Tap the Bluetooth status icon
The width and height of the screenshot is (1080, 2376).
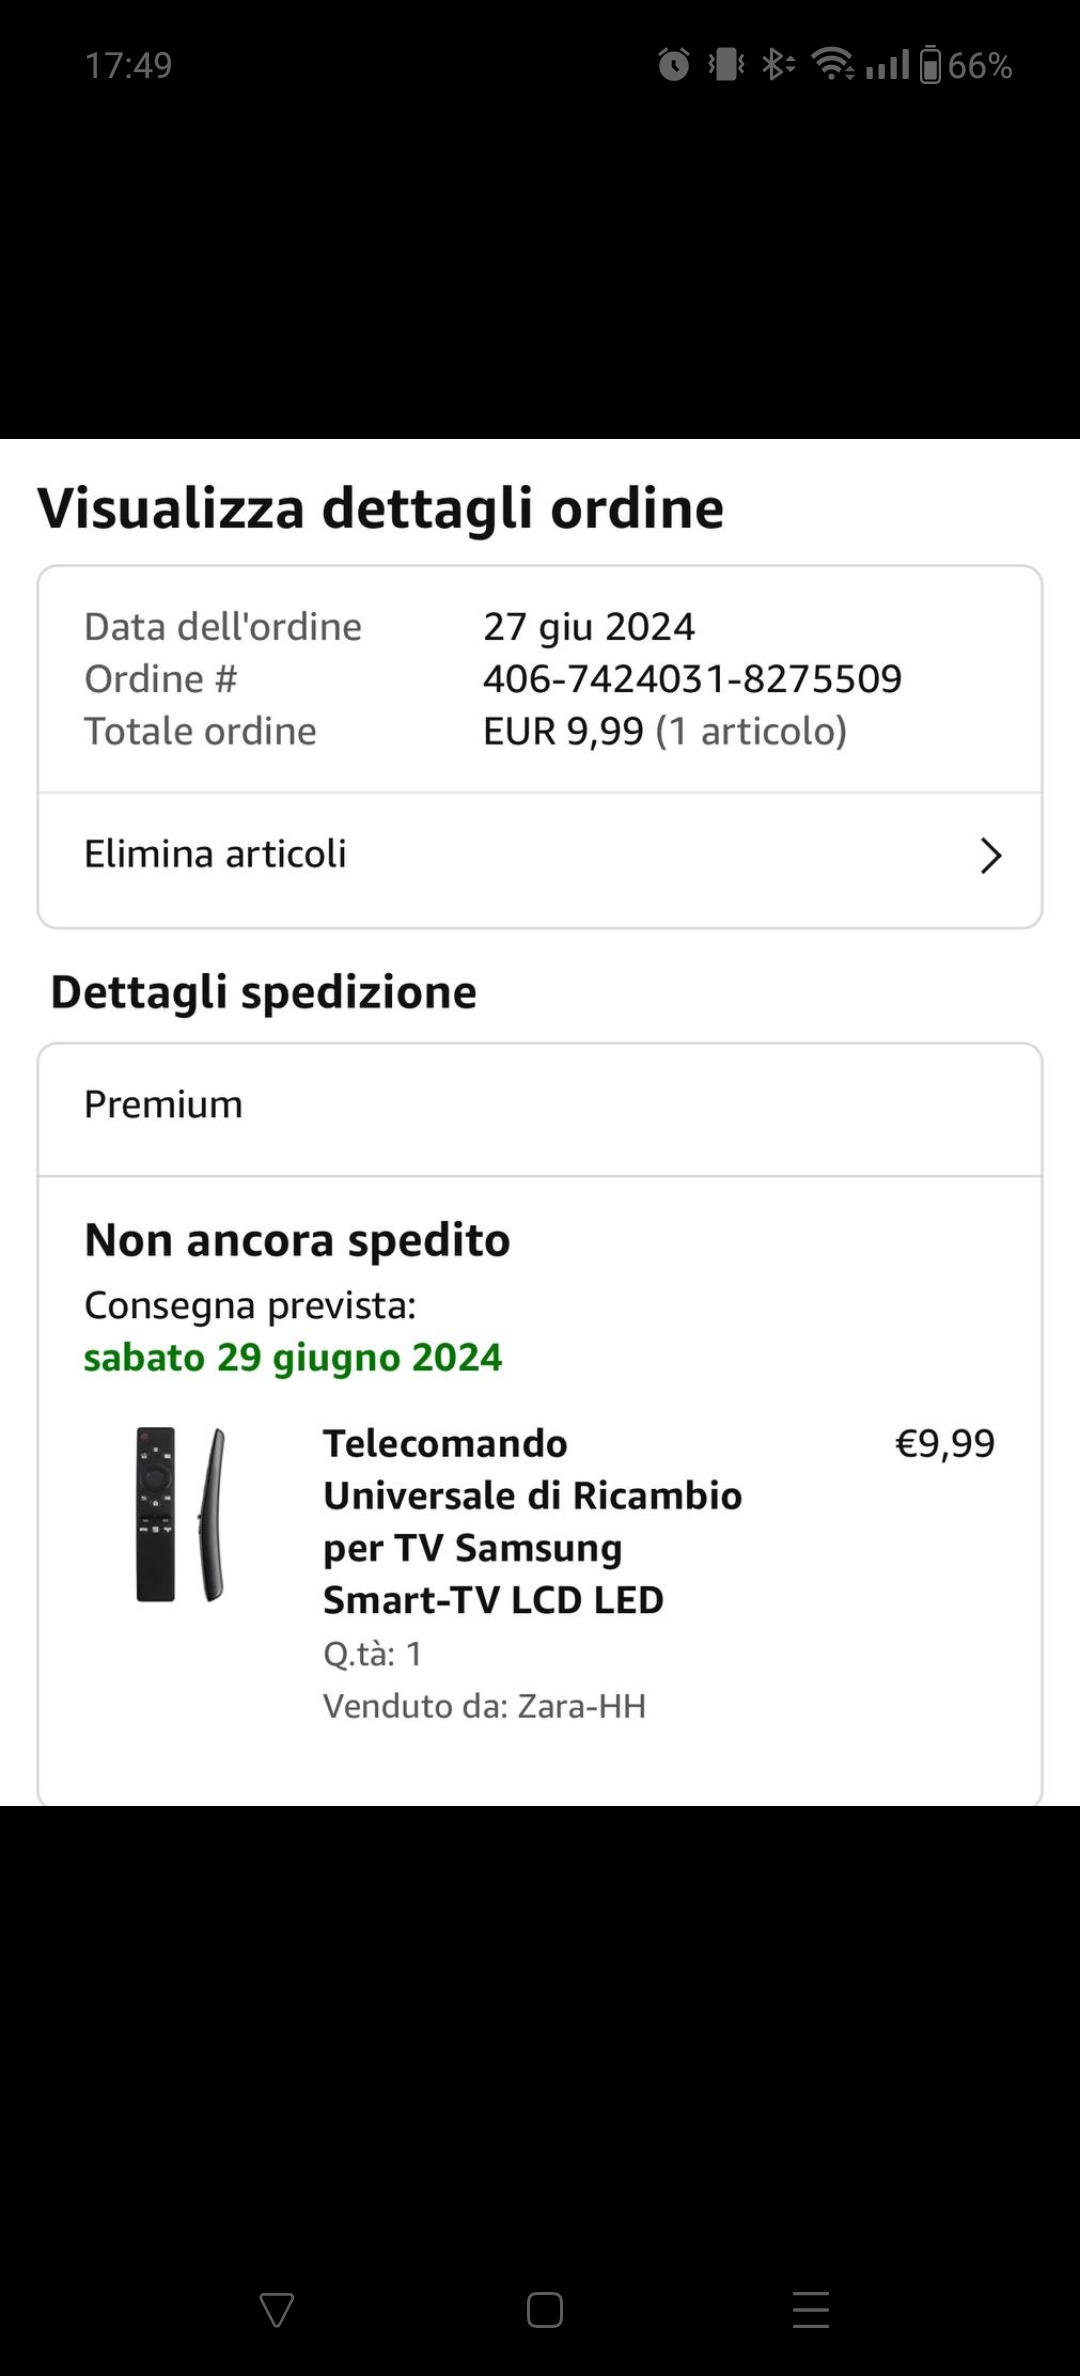778,65
